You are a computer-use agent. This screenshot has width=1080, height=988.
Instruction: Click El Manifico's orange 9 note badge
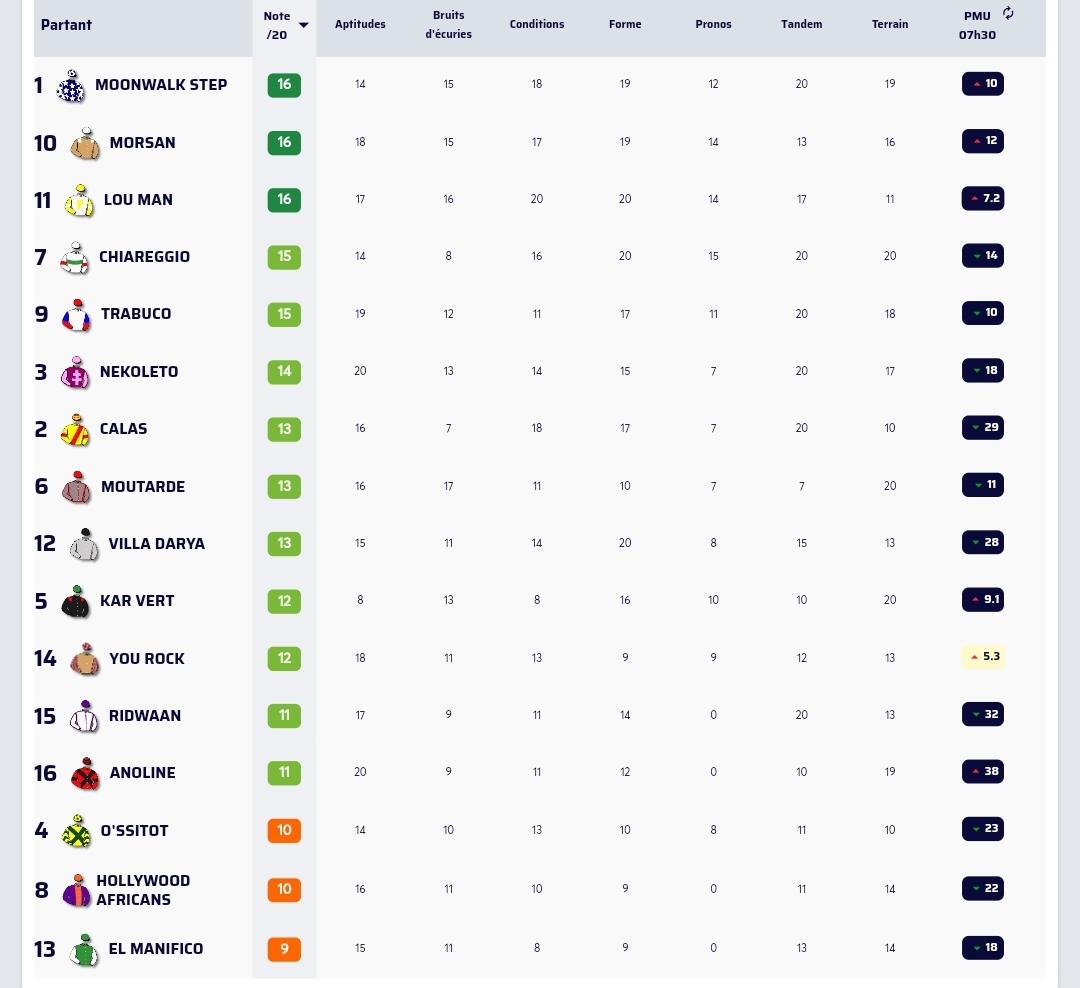[284, 949]
